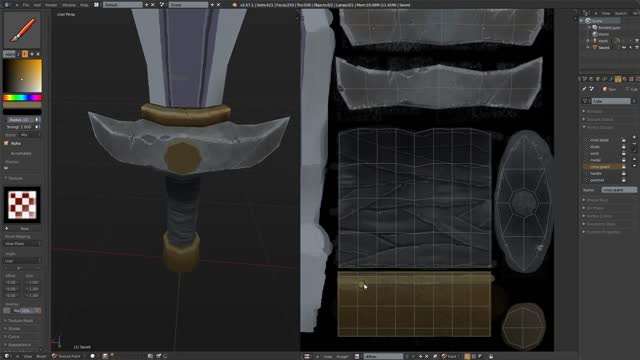Viewport: 640px width, 360px height.
Task: Open the Texture Paint mode dropdown
Action: 67,356
